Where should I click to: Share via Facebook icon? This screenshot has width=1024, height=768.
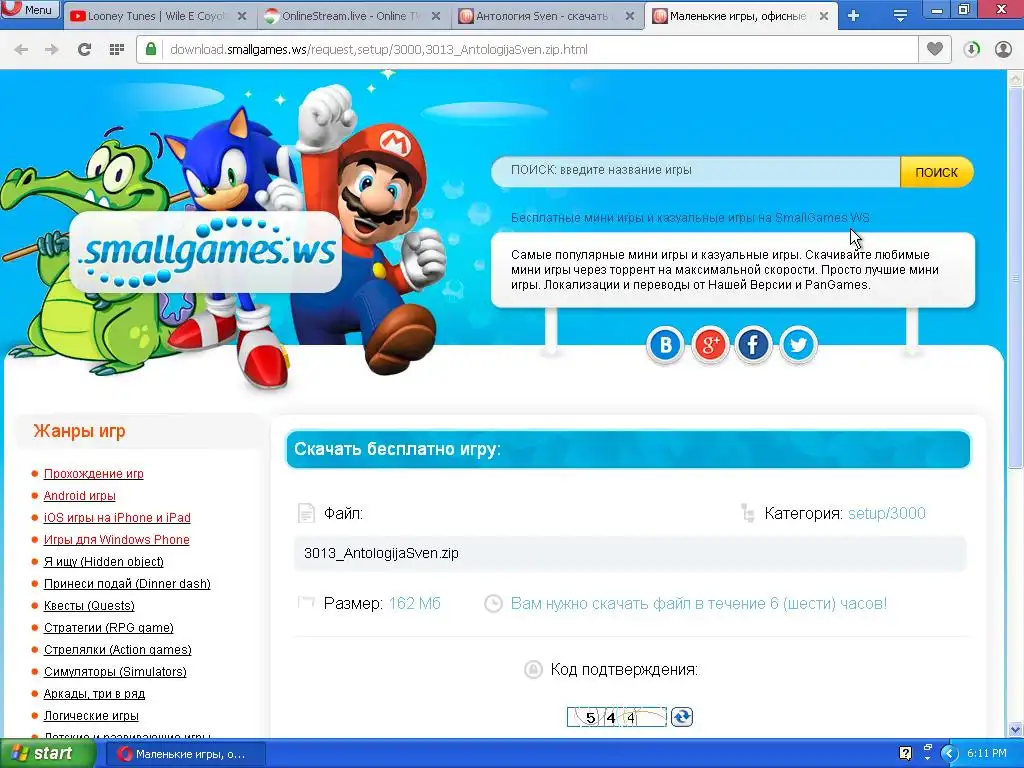[x=754, y=344]
